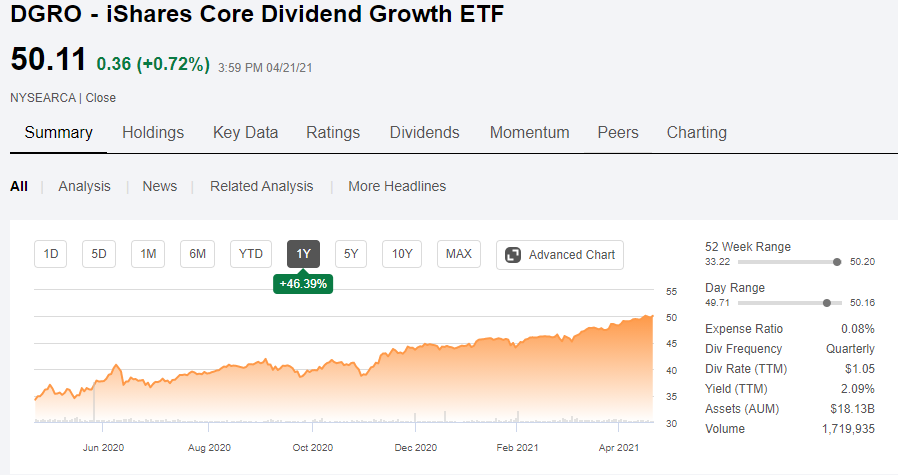Viewport: 898px width, 475px height.
Task: Click the 0.36 (+0.72%) change text
Action: 153,64
